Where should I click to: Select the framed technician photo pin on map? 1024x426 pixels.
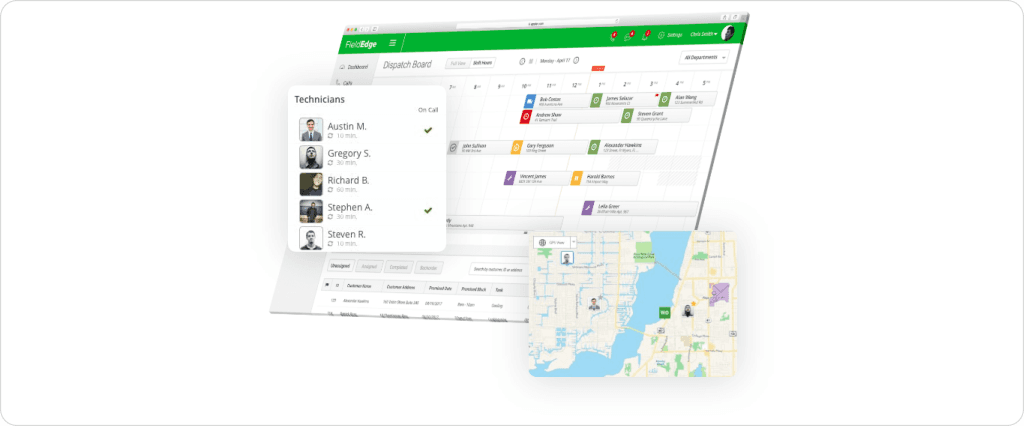point(567,258)
